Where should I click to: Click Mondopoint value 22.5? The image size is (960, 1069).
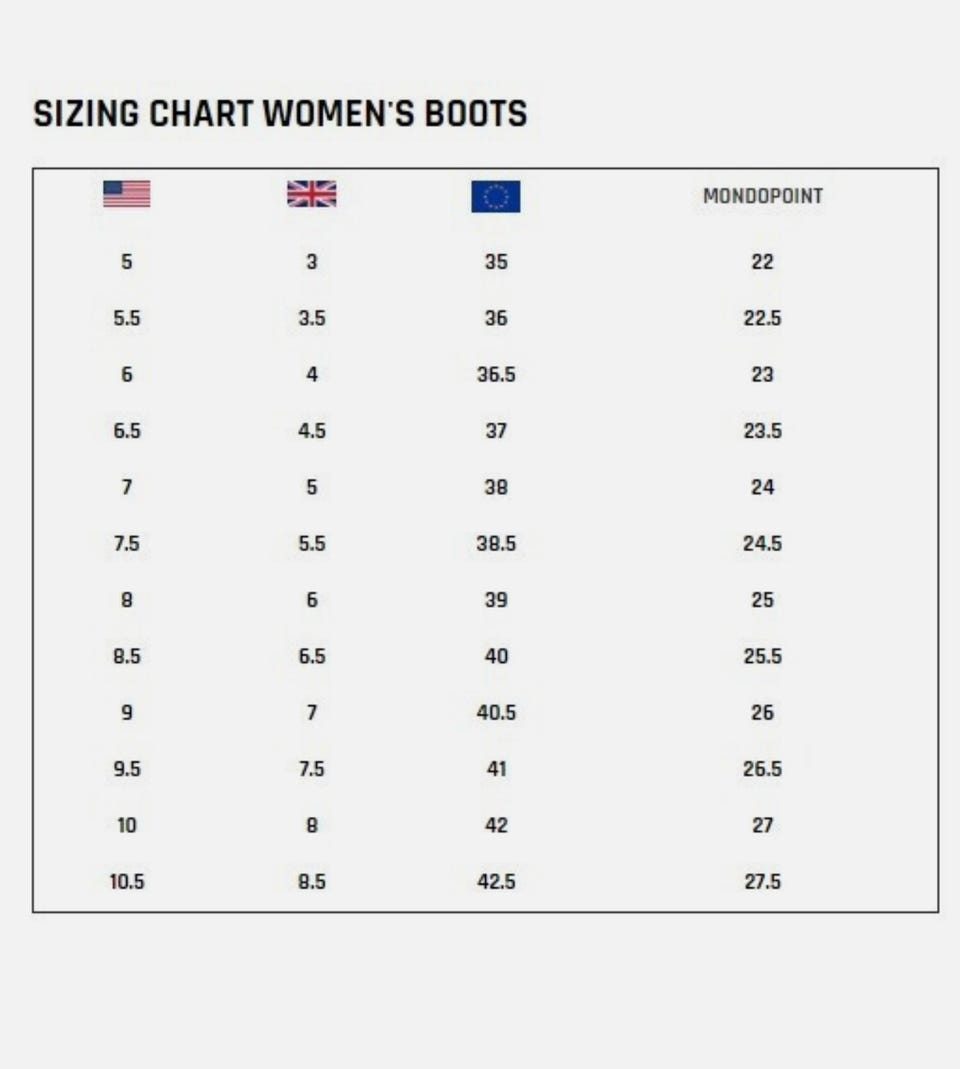coord(762,318)
